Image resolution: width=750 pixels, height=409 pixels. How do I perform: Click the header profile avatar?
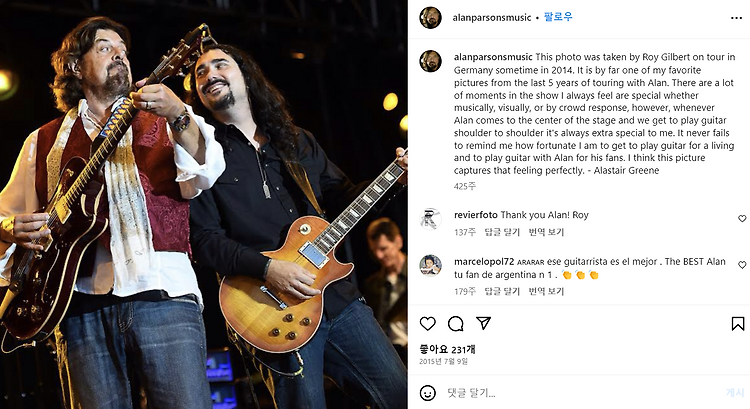(x=430, y=18)
